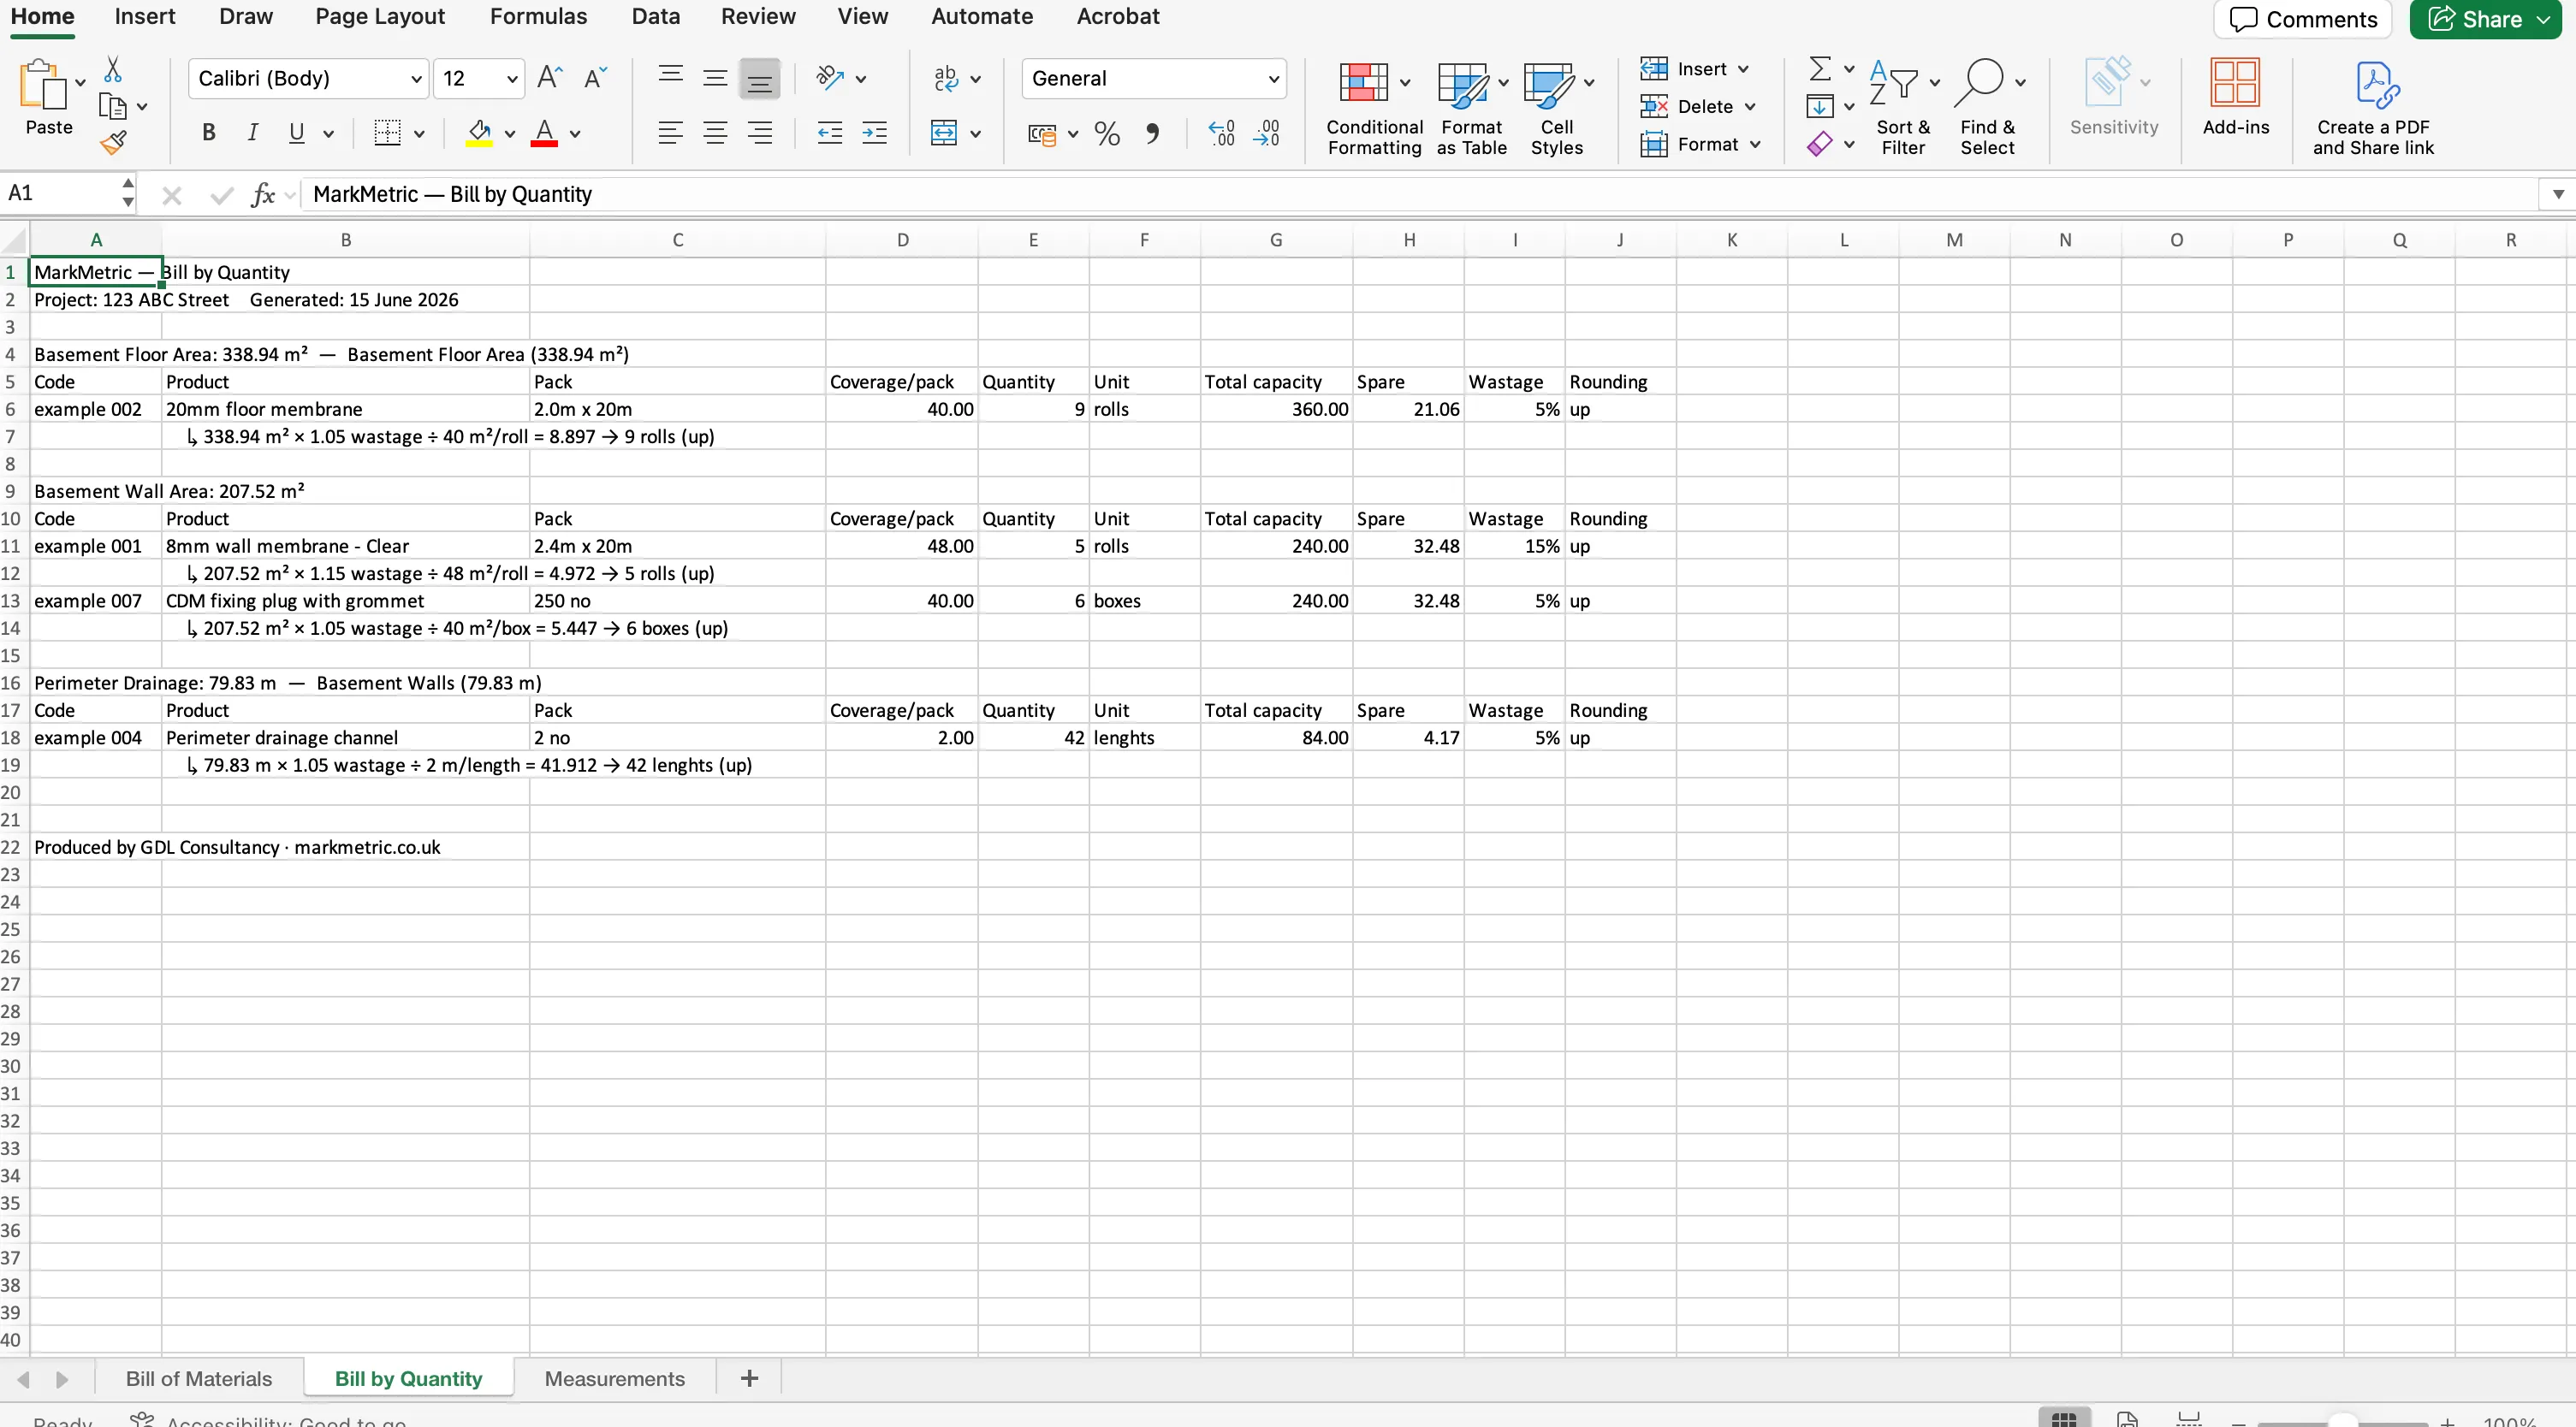Open Find & Select magnifier
Image resolution: width=2576 pixels, height=1427 pixels.
click(1987, 108)
